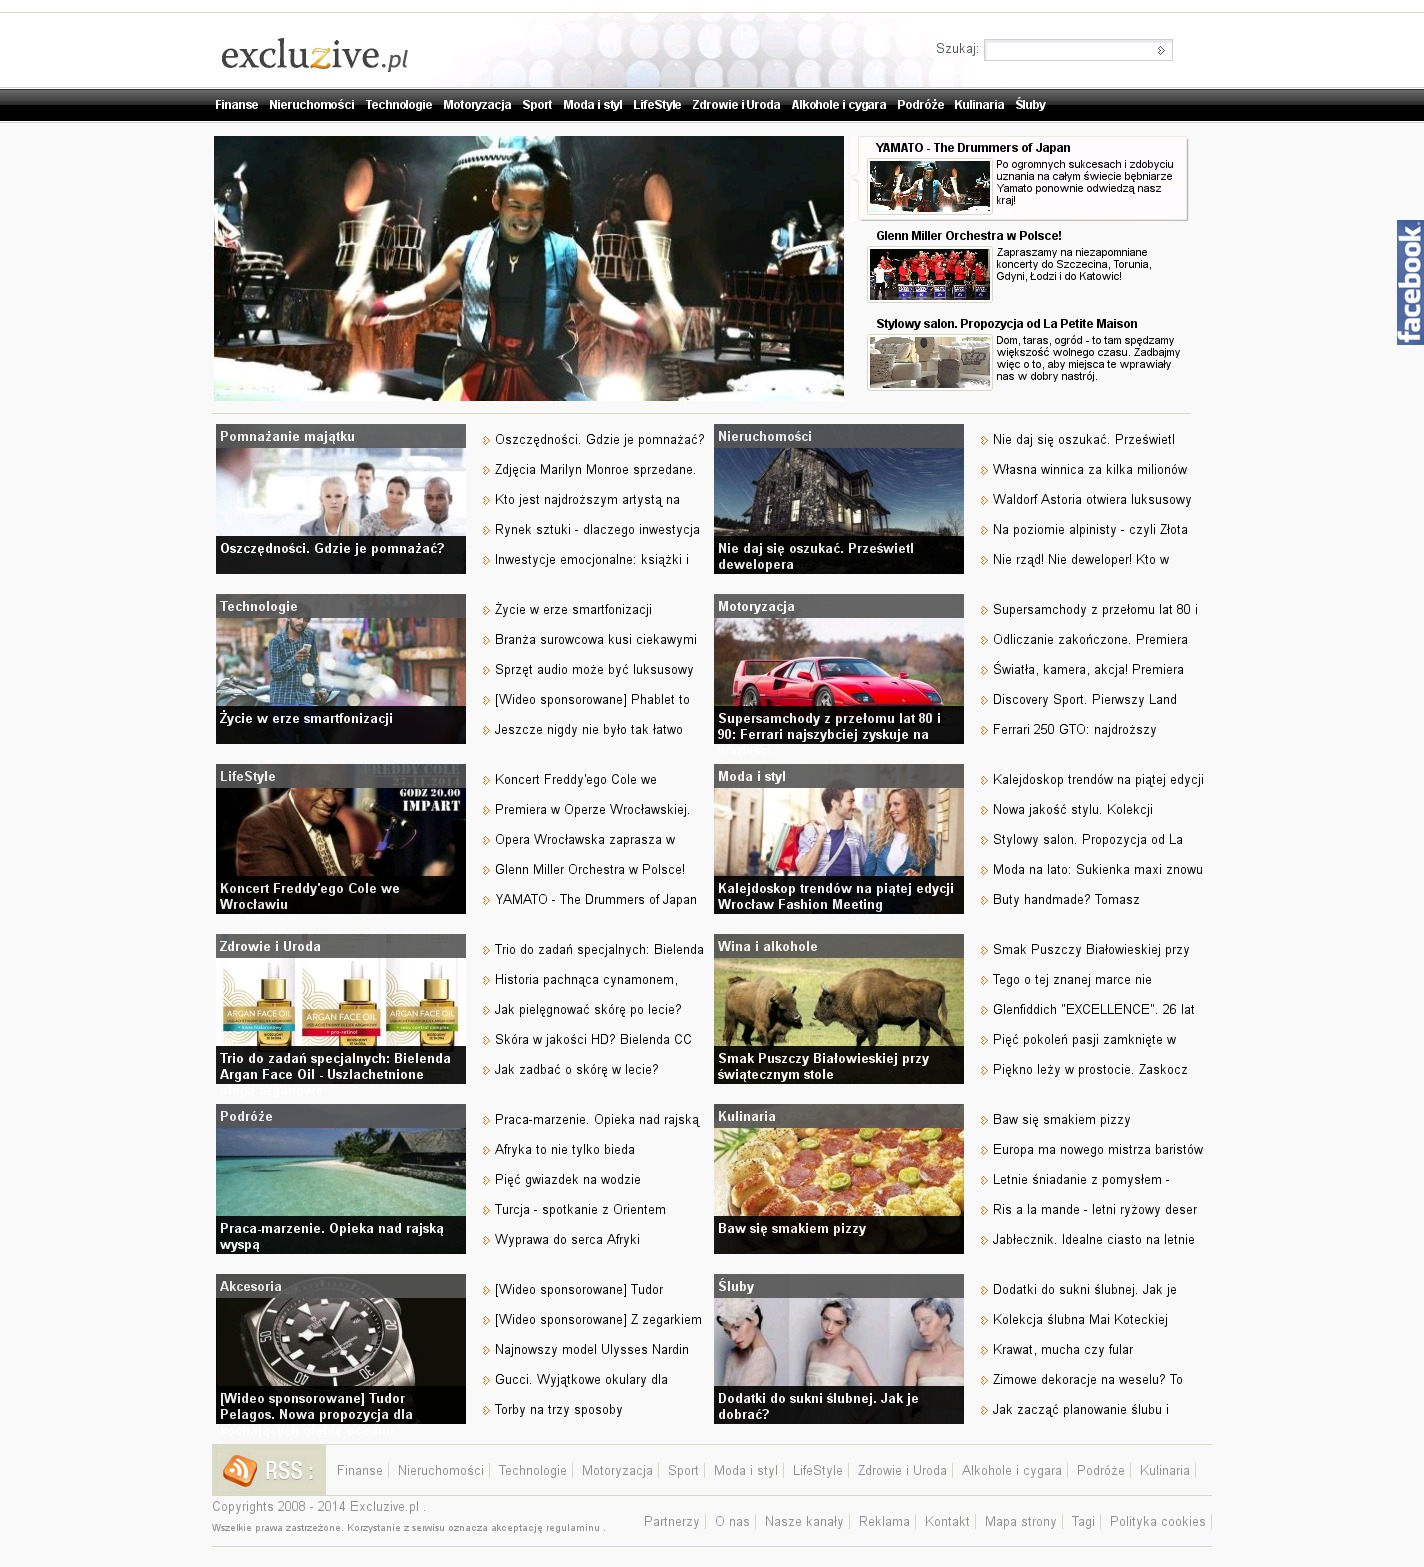Screen dimensions: 1424x1567
Task: Open the Facebook side tab
Action: [1410, 283]
